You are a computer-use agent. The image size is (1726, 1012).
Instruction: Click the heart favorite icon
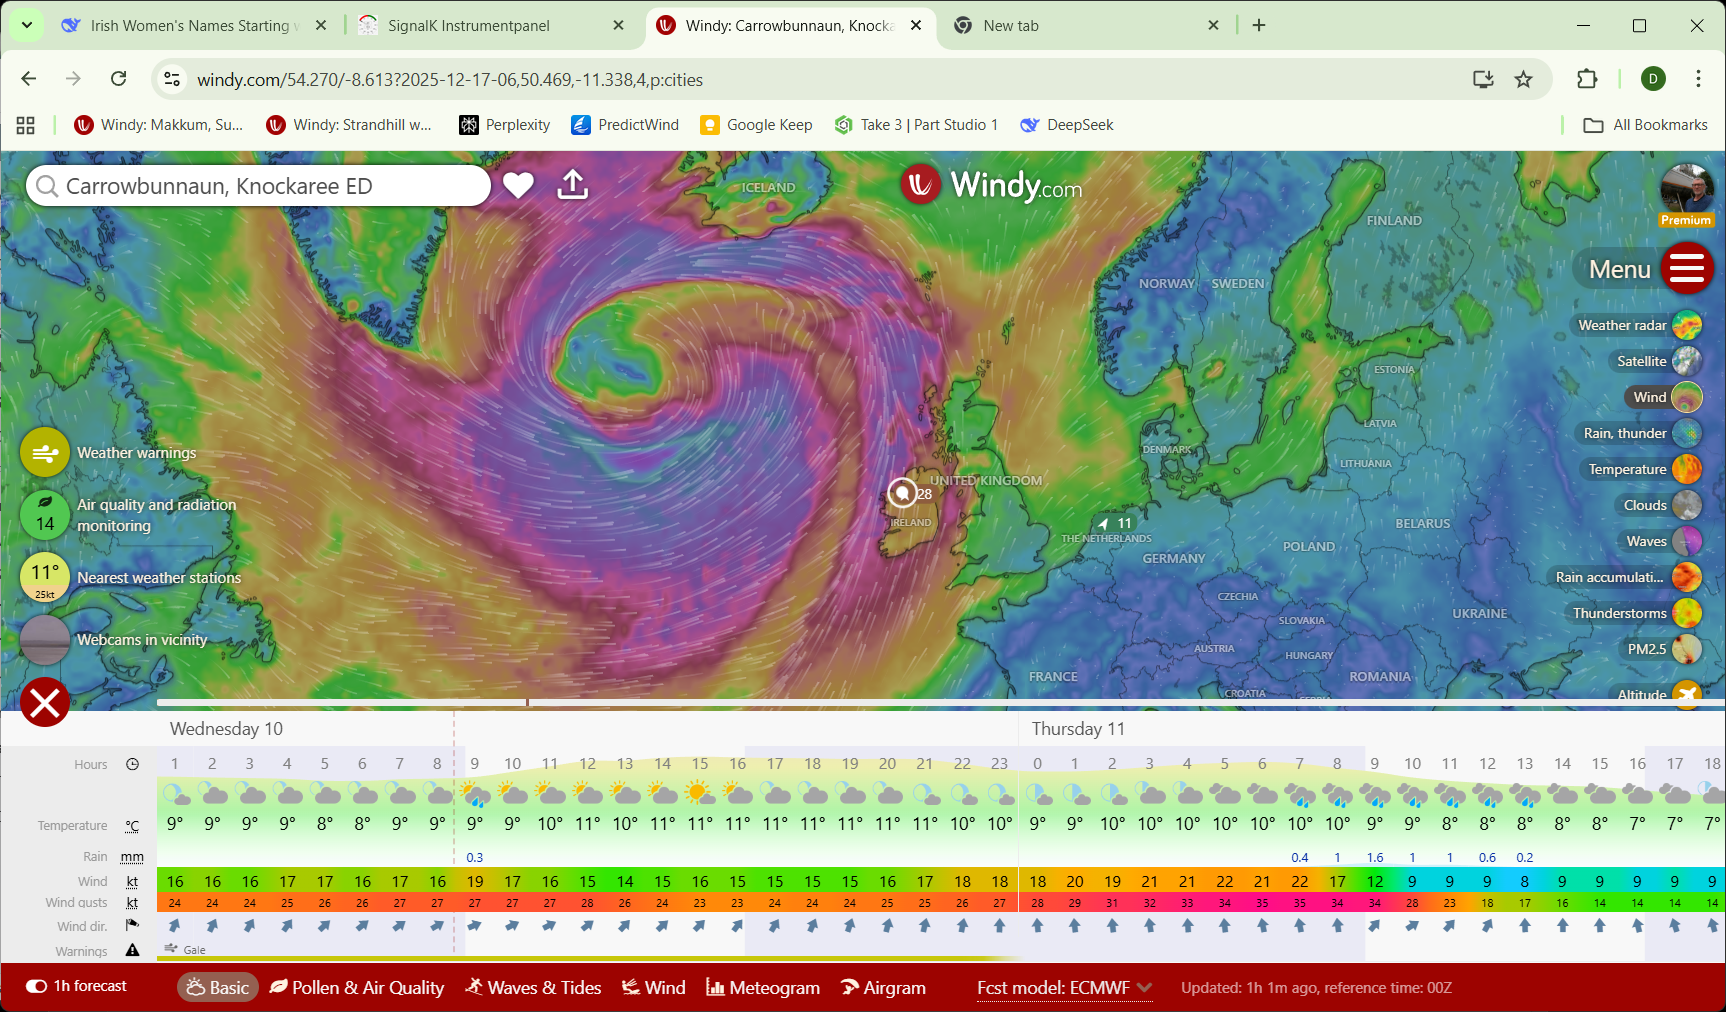[x=518, y=185]
